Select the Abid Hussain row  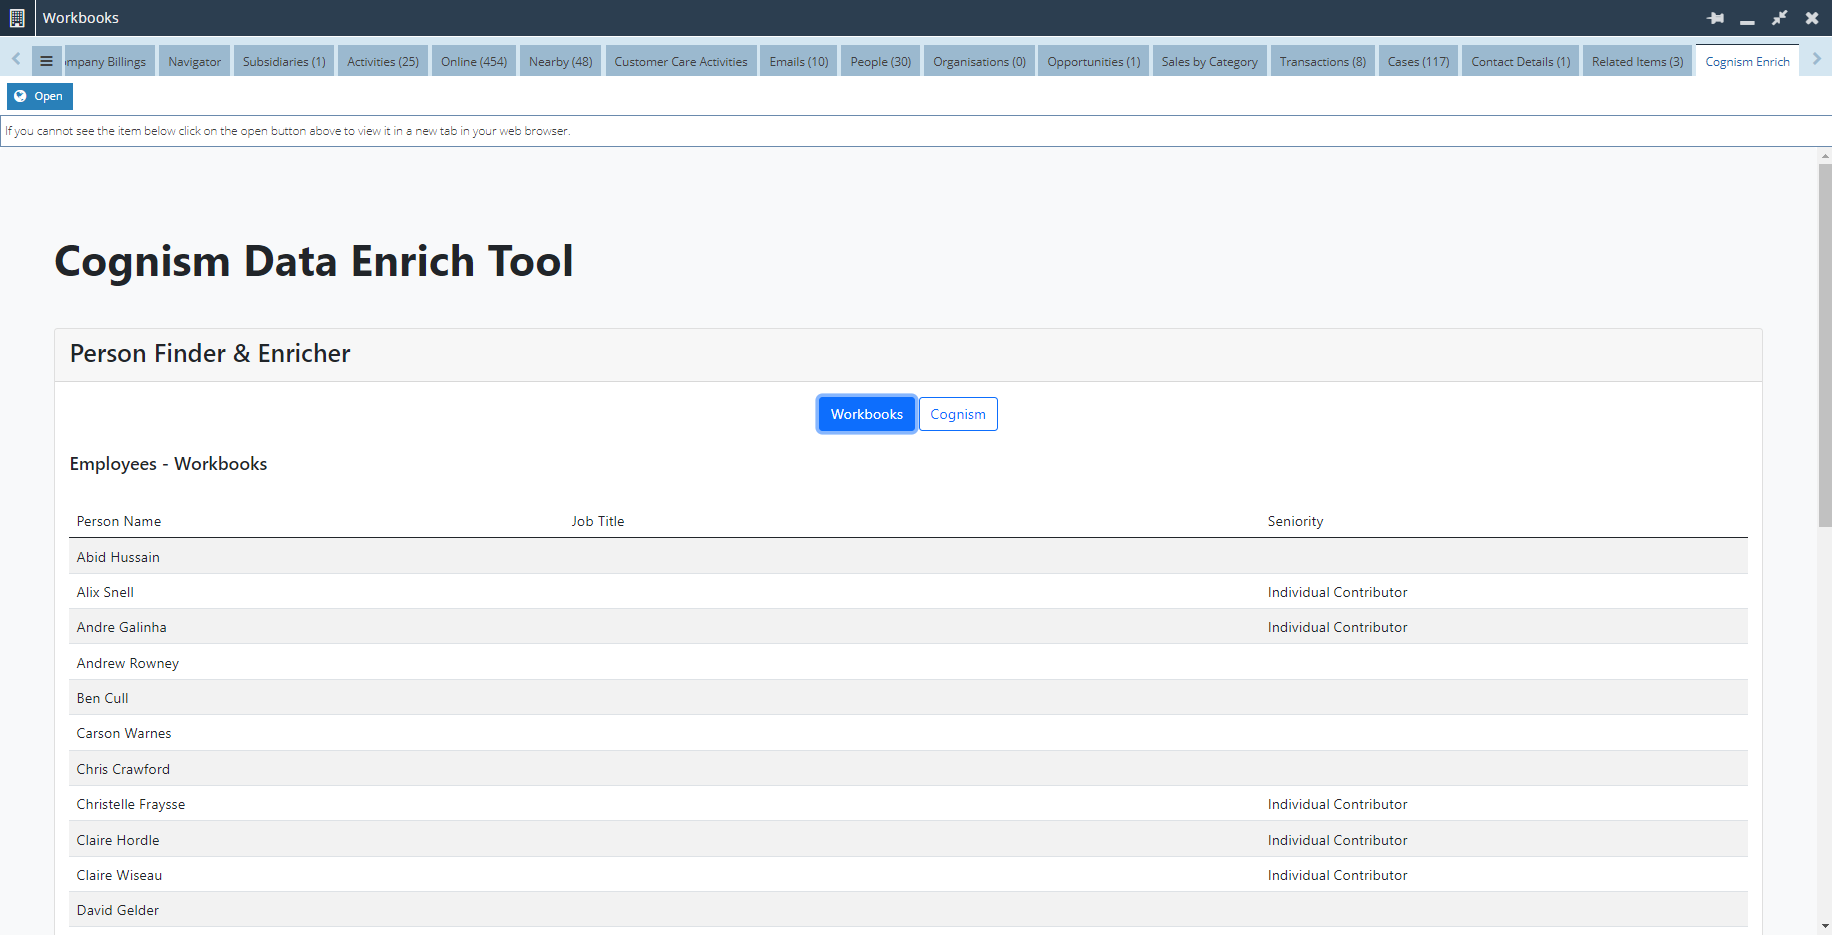[x=908, y=557]
